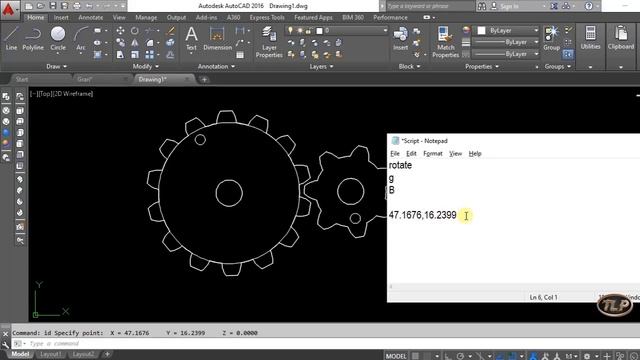Toggle polar tracking in status bar
Screen dimensions: 640x360
(460, 356)
